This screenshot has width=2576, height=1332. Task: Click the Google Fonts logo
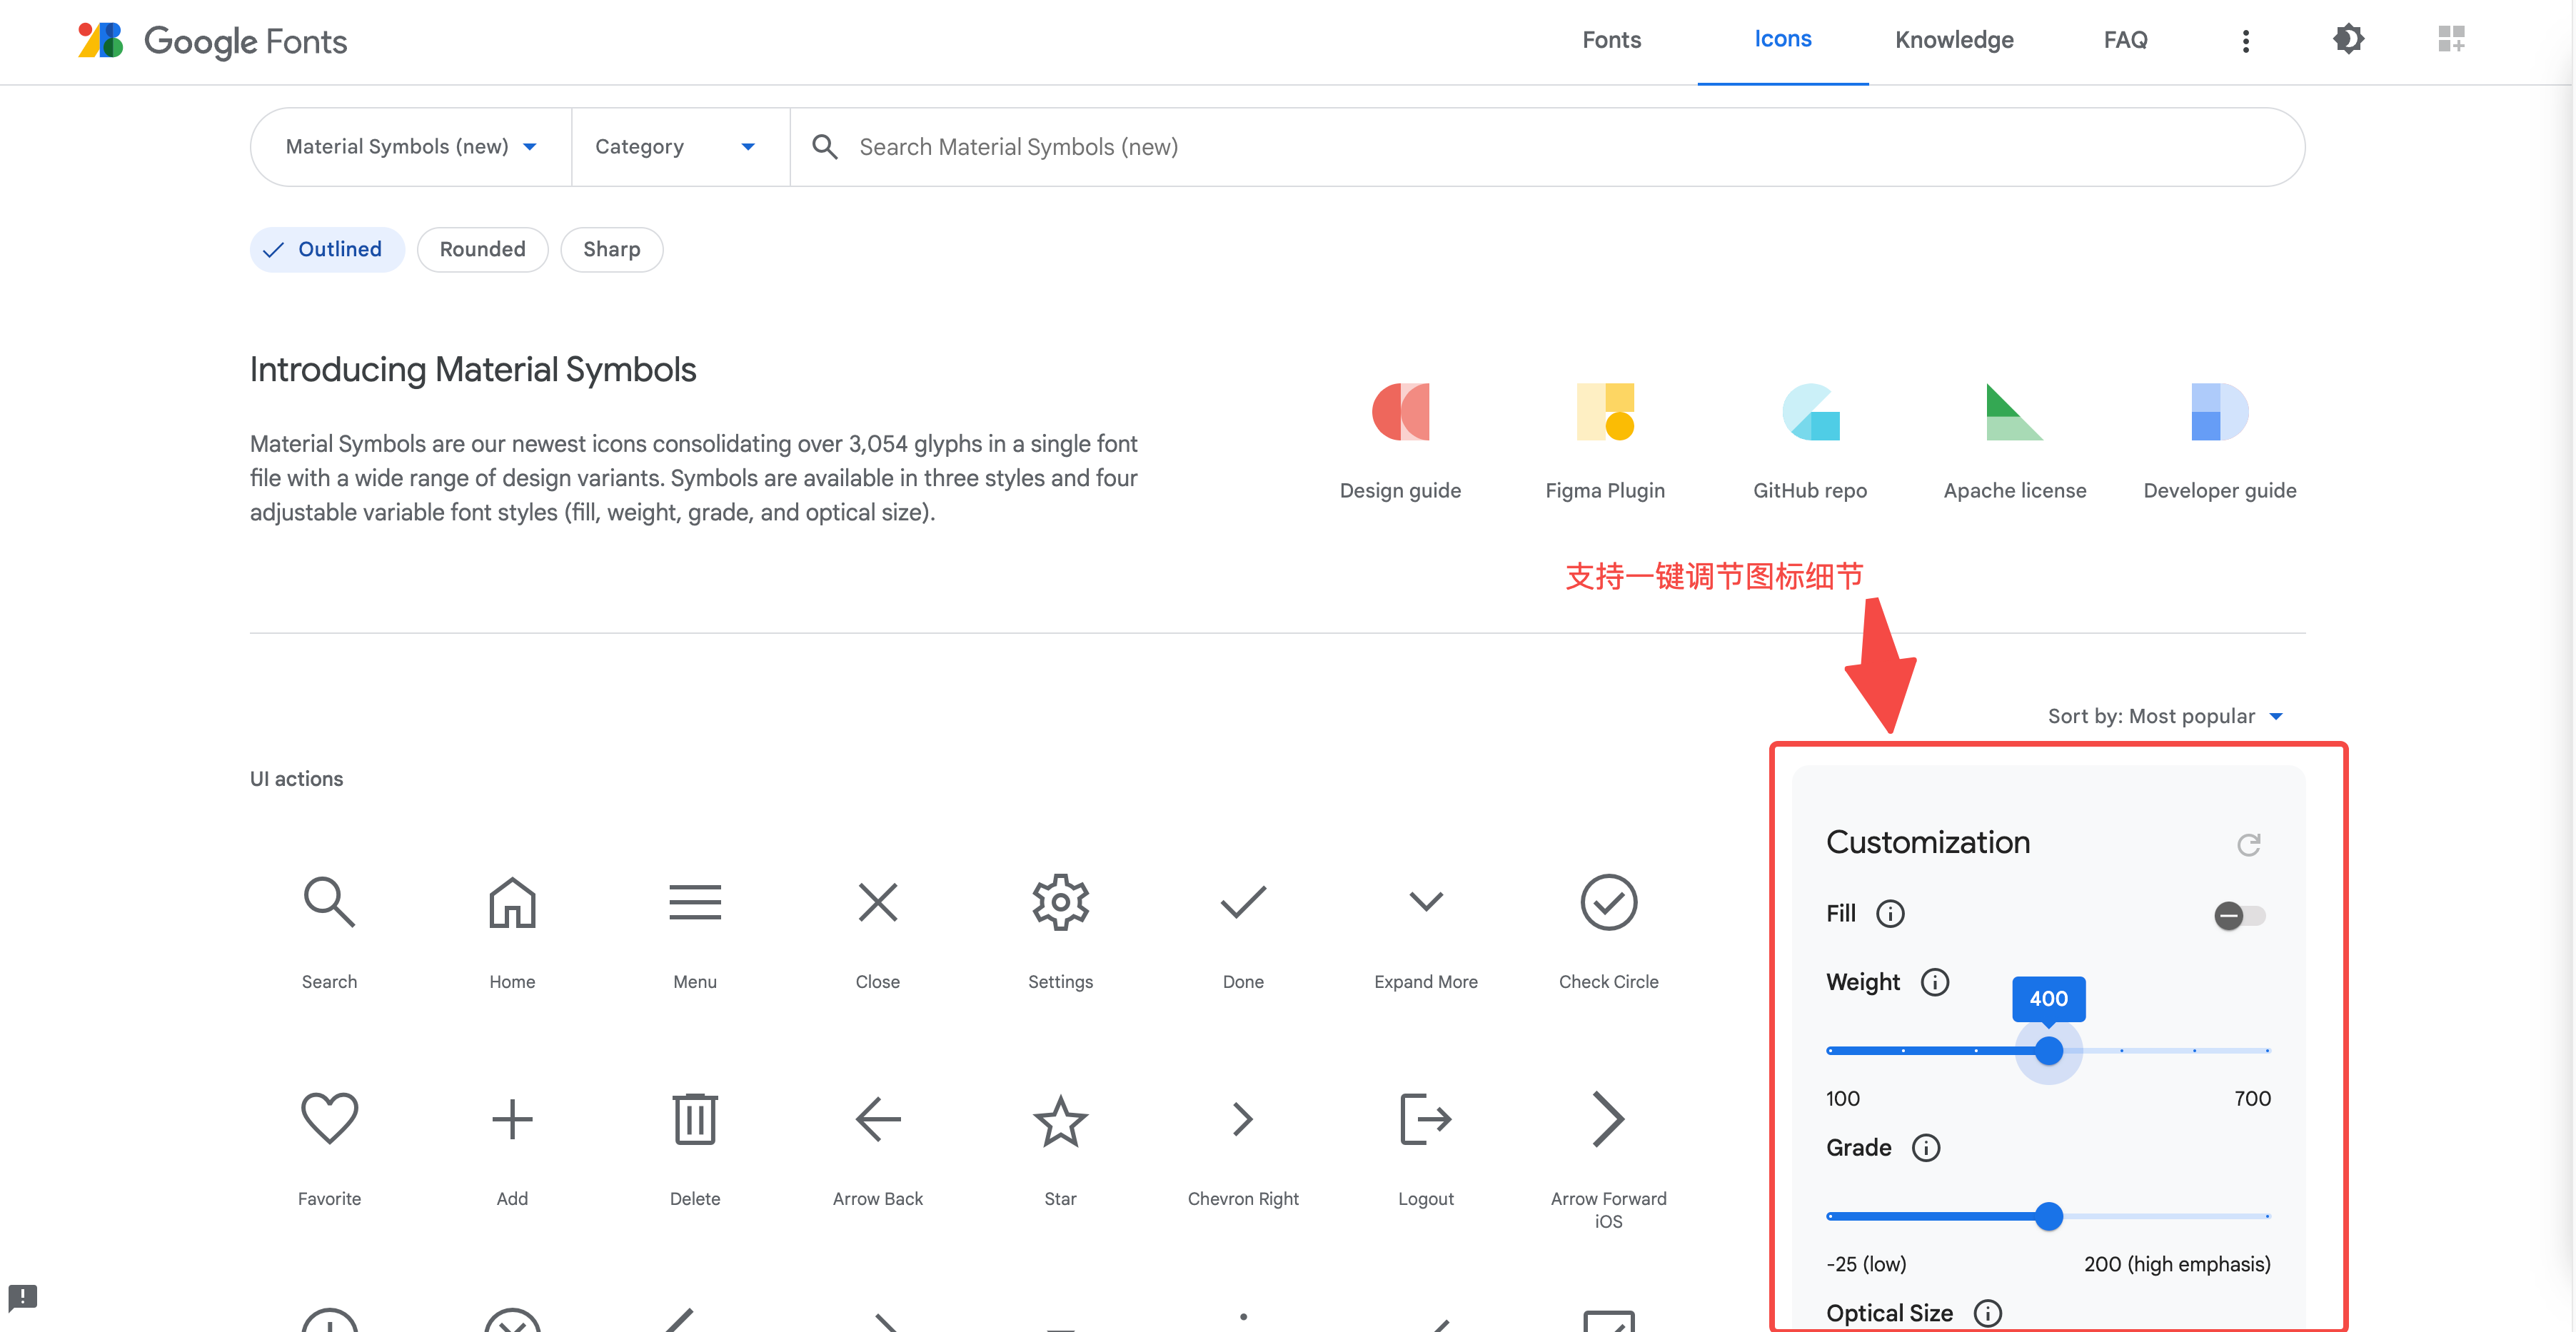[212, 41]
